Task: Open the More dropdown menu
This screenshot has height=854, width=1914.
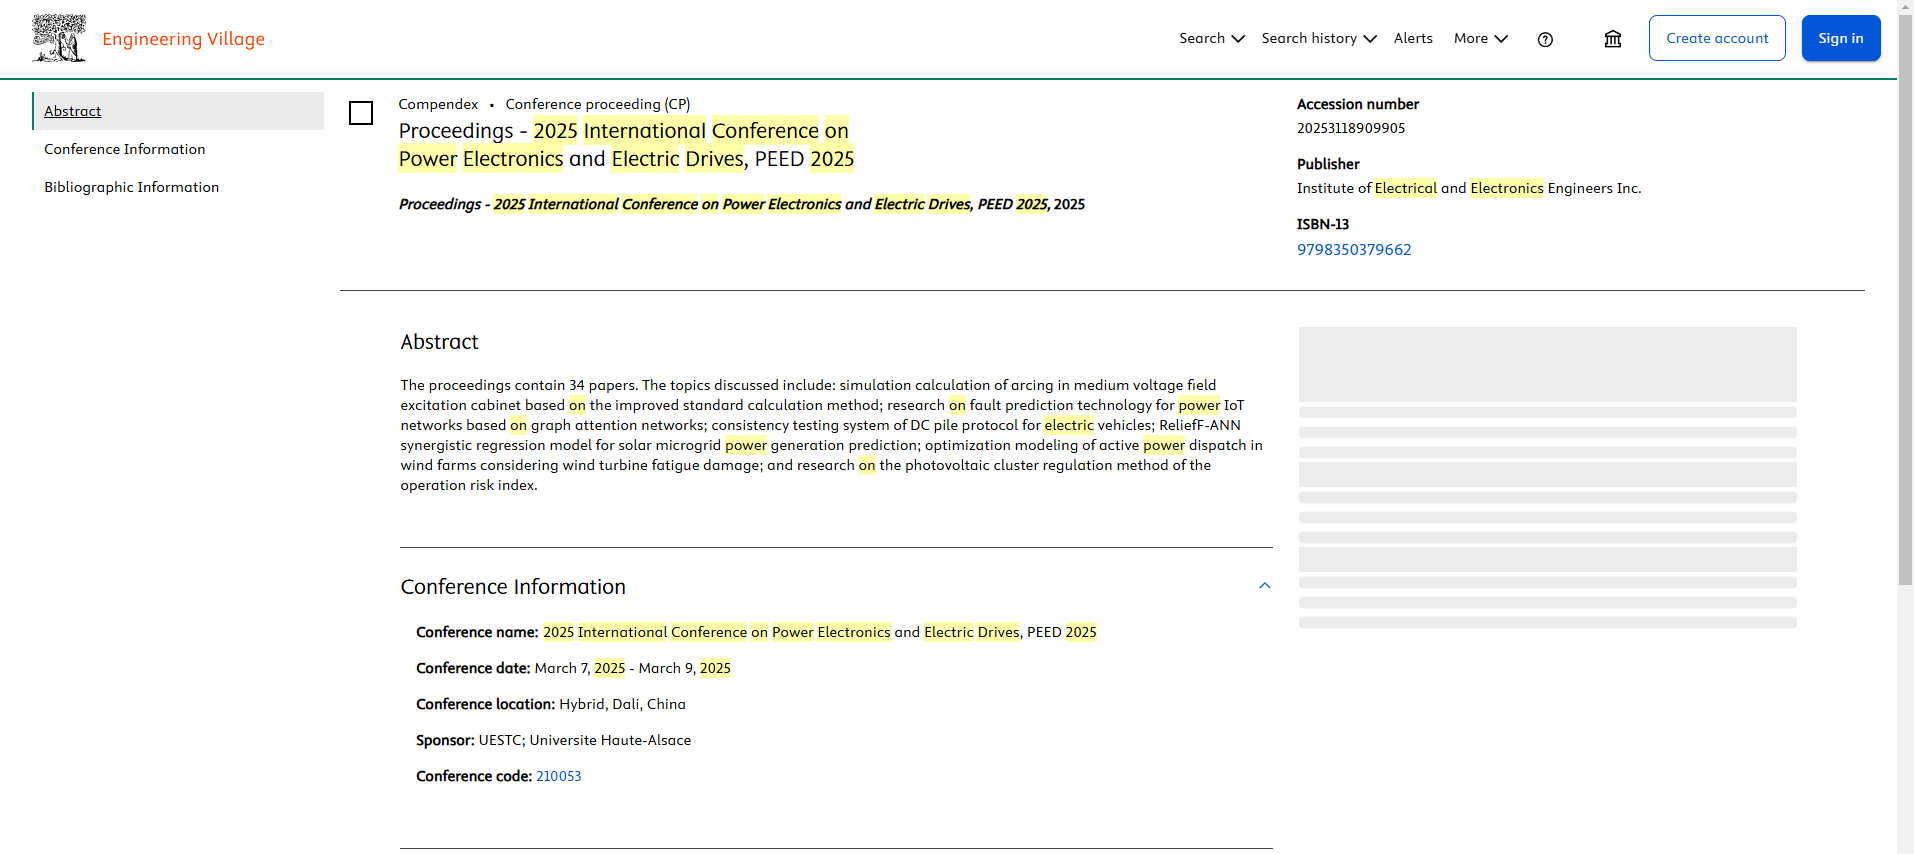Action: point(1481,38)
